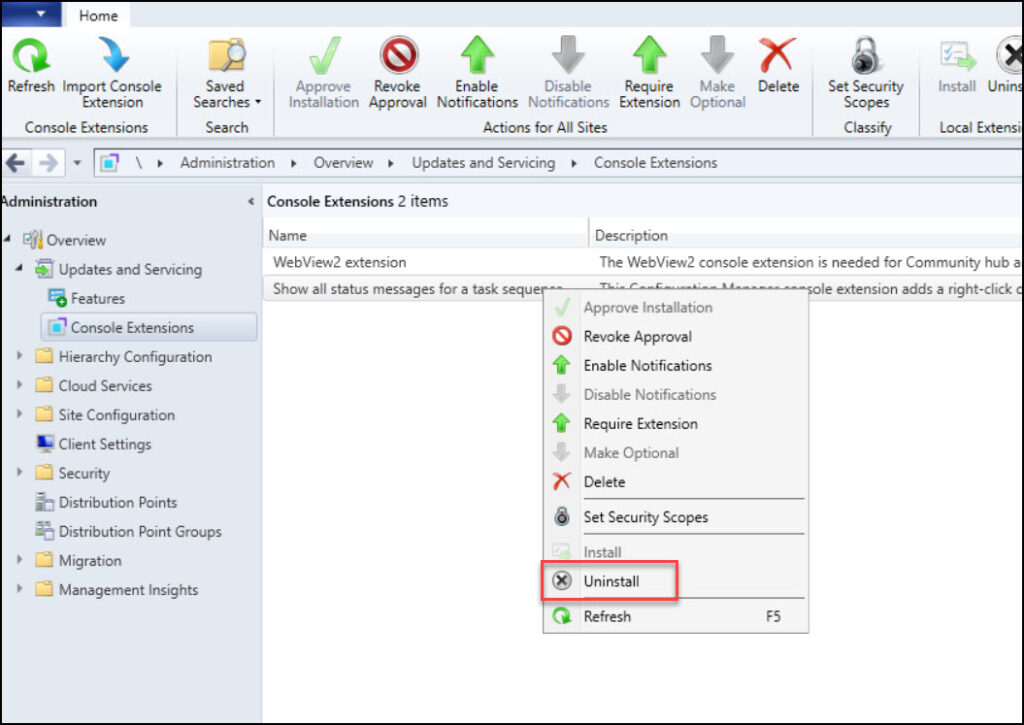Choose Approve Installation in the context menu
This screenshot has width=1024, height=725.
tap(676, 307)
